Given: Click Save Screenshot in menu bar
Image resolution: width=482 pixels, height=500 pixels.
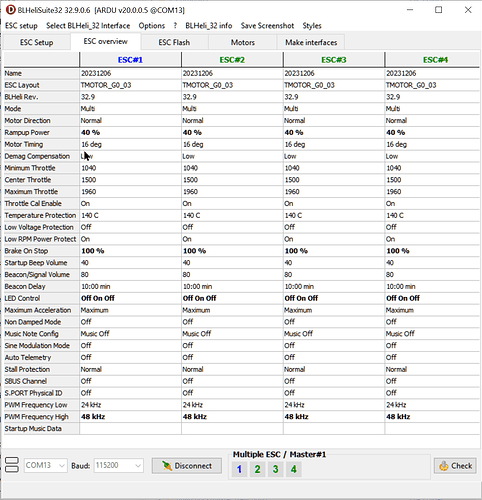Looking at the screenshot, I should (x=267, y=26).
